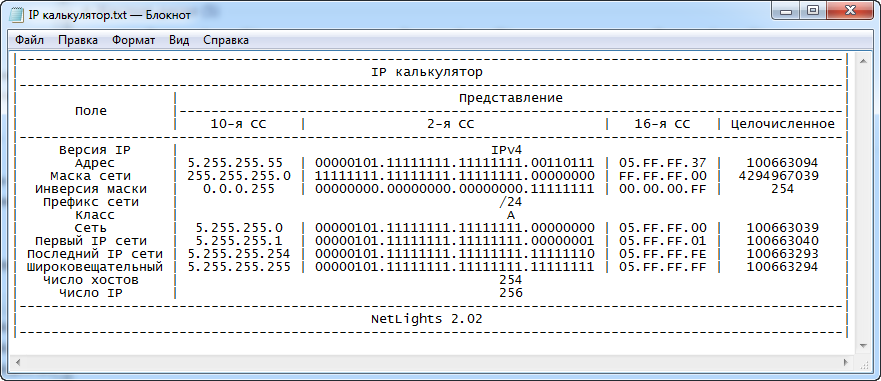This screenshot has width=881, height=381.
Task: Click hex value 00.00.00.FF
Action: click(x=662, y=189)
